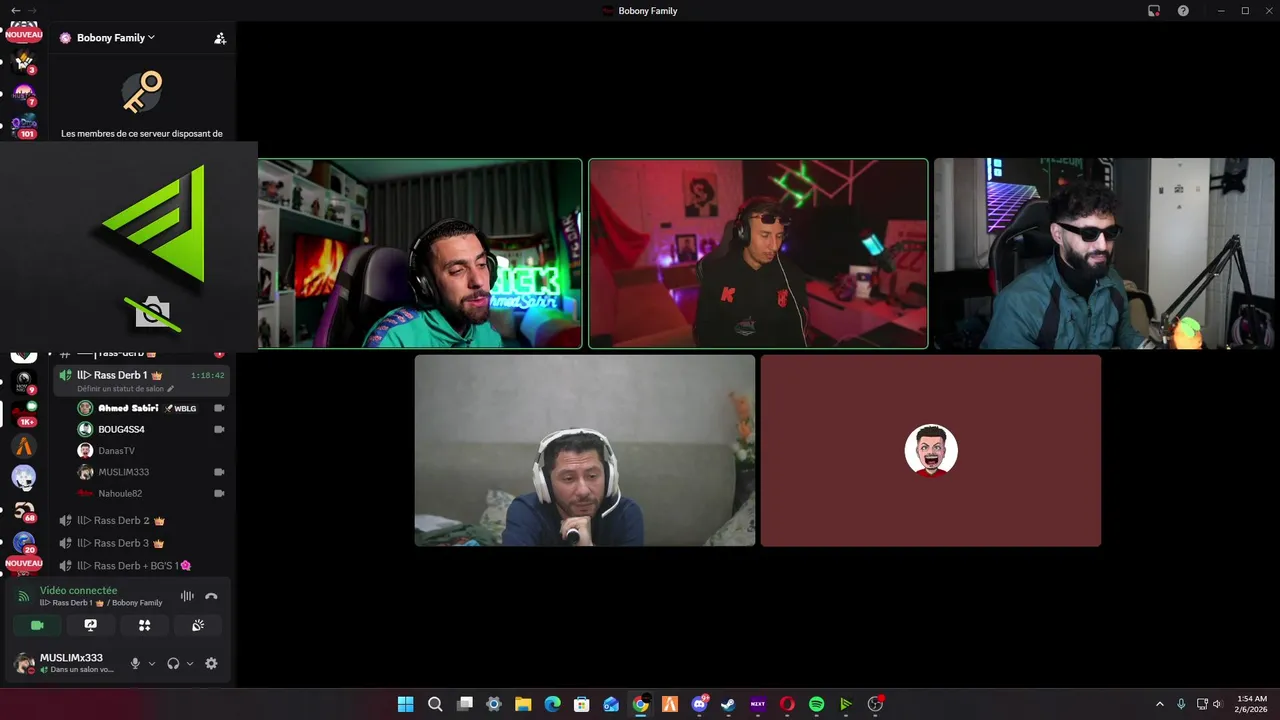
Task: Go back with the left arrow
Action: coord(15,10)
